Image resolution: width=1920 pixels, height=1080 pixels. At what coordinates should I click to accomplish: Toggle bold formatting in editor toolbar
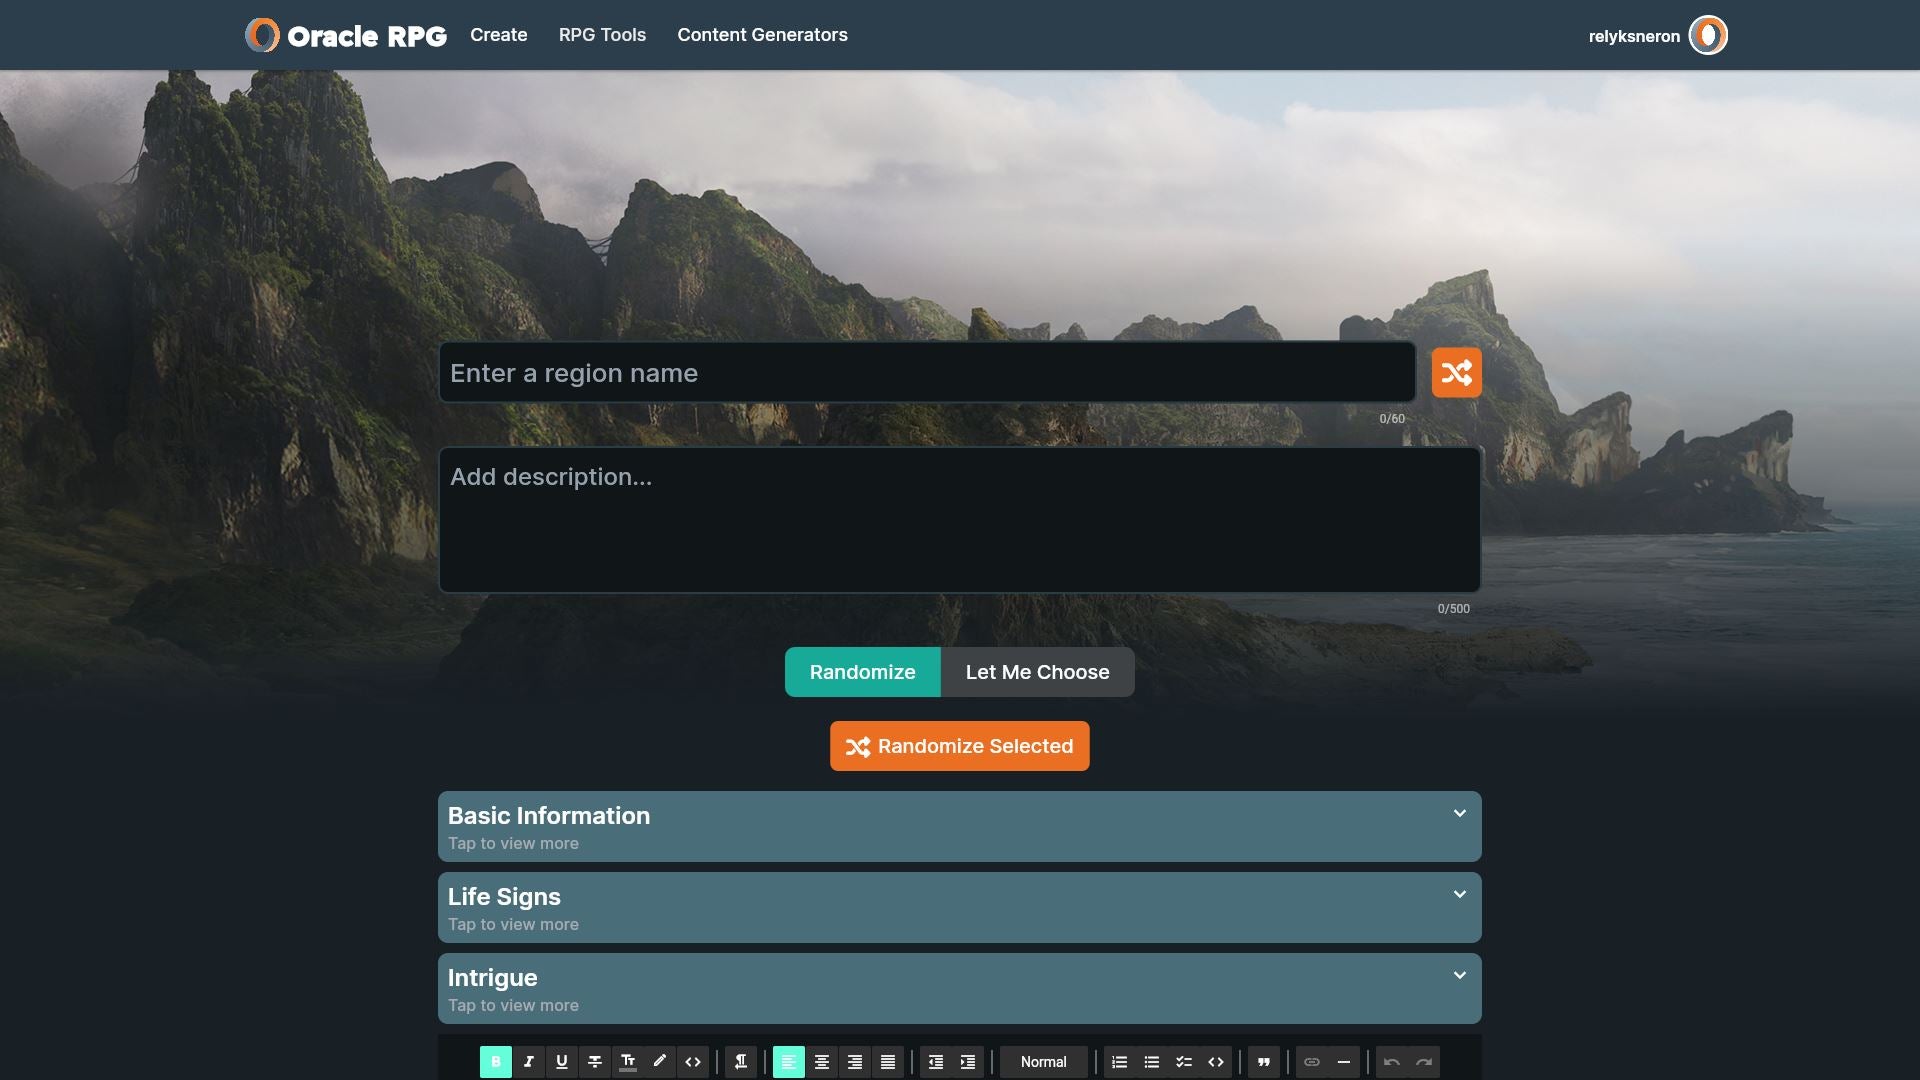click(495, 1062)
